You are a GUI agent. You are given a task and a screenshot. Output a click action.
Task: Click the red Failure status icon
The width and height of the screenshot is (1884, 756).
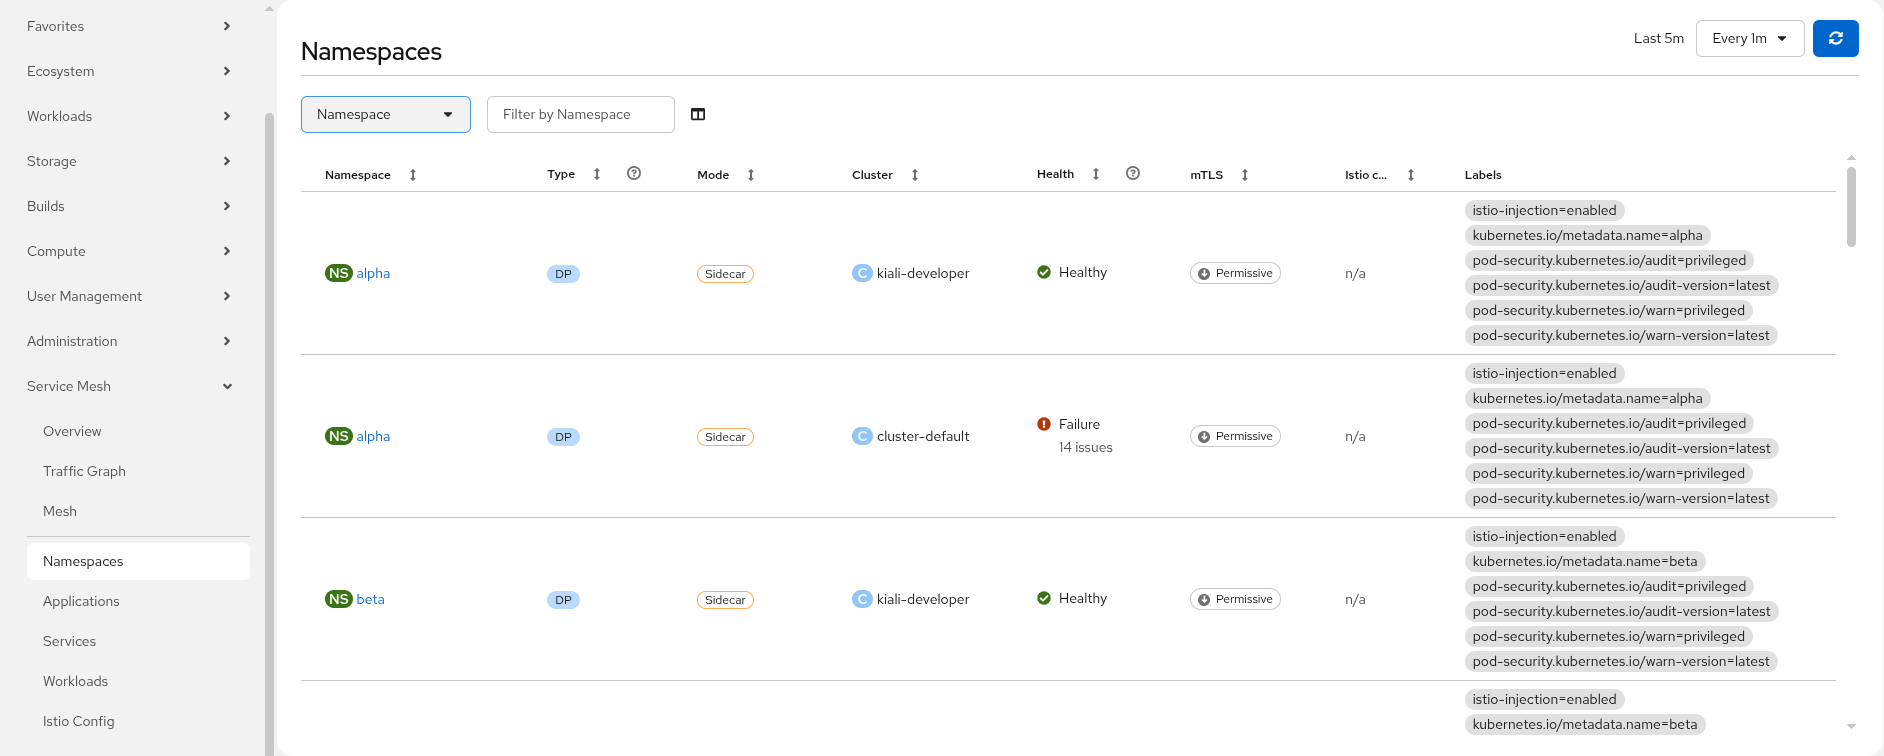[1044, 424]
